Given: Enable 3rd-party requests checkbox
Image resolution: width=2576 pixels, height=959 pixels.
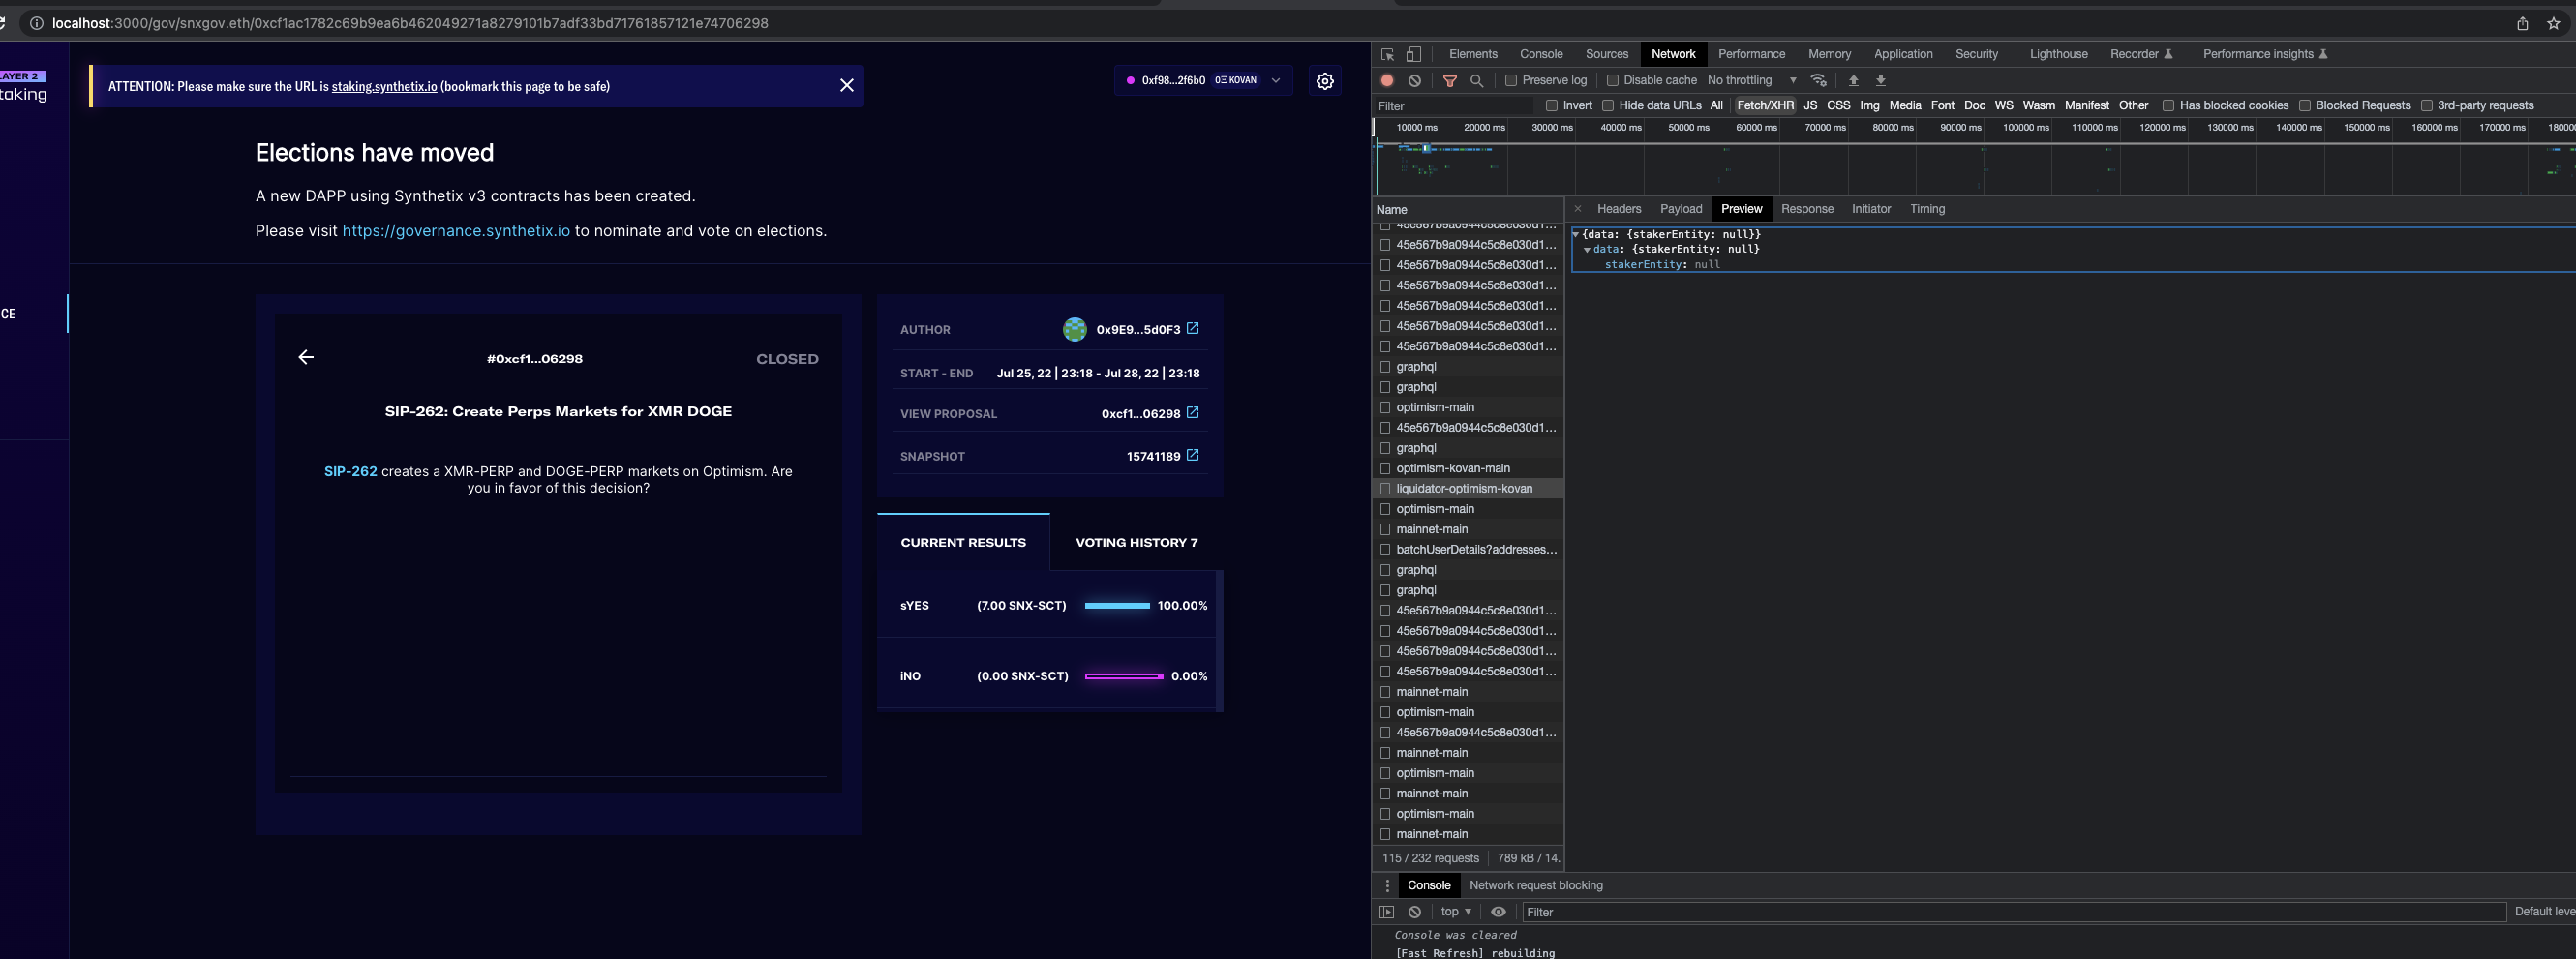Looking at the screenshot, I should coord(2426,105).
